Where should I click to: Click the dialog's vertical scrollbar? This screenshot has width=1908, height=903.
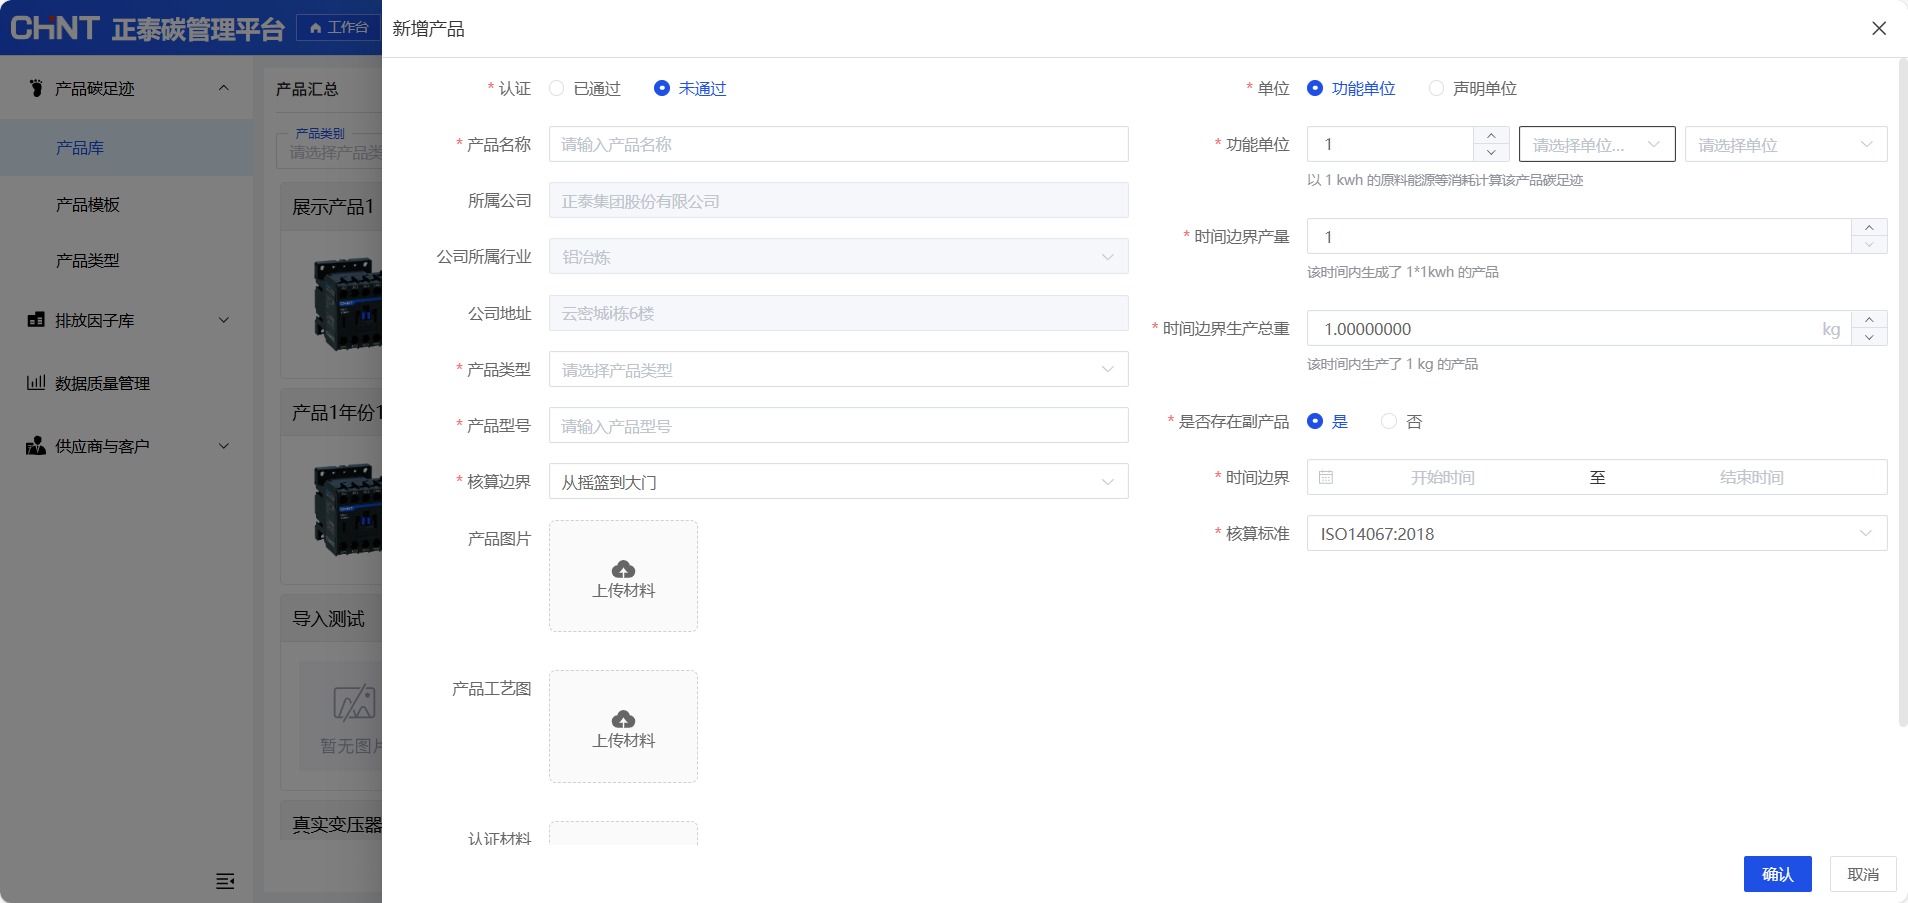tap(1902, 390)
